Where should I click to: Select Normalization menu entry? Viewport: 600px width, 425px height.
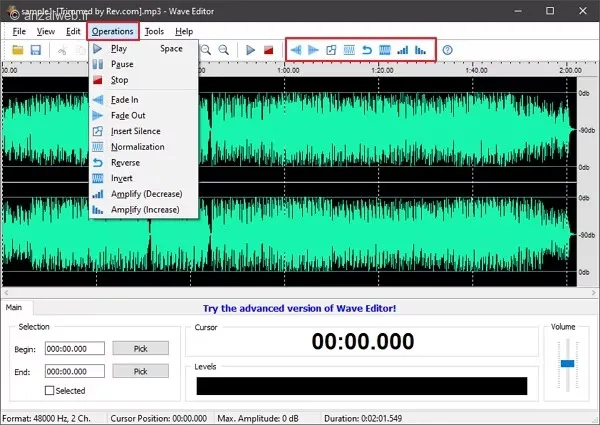pos(143,147)
